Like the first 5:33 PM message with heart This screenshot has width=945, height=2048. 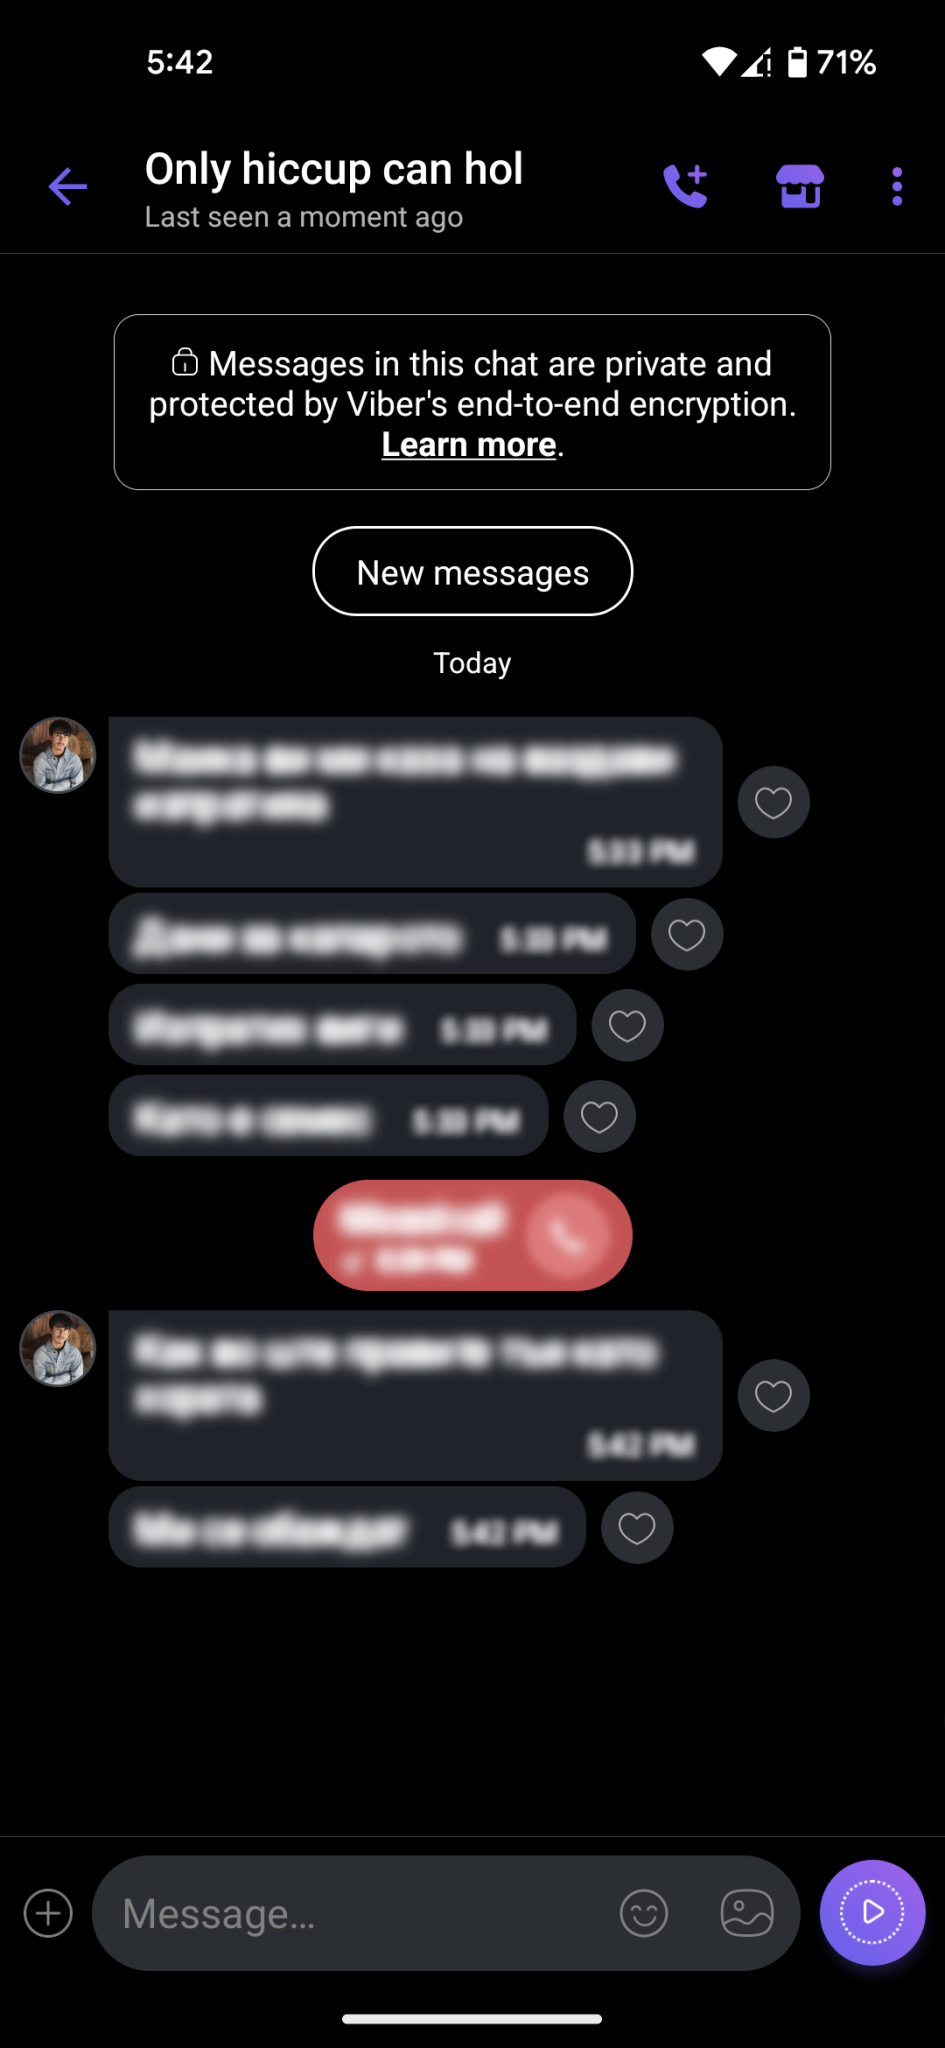point(774,802)
